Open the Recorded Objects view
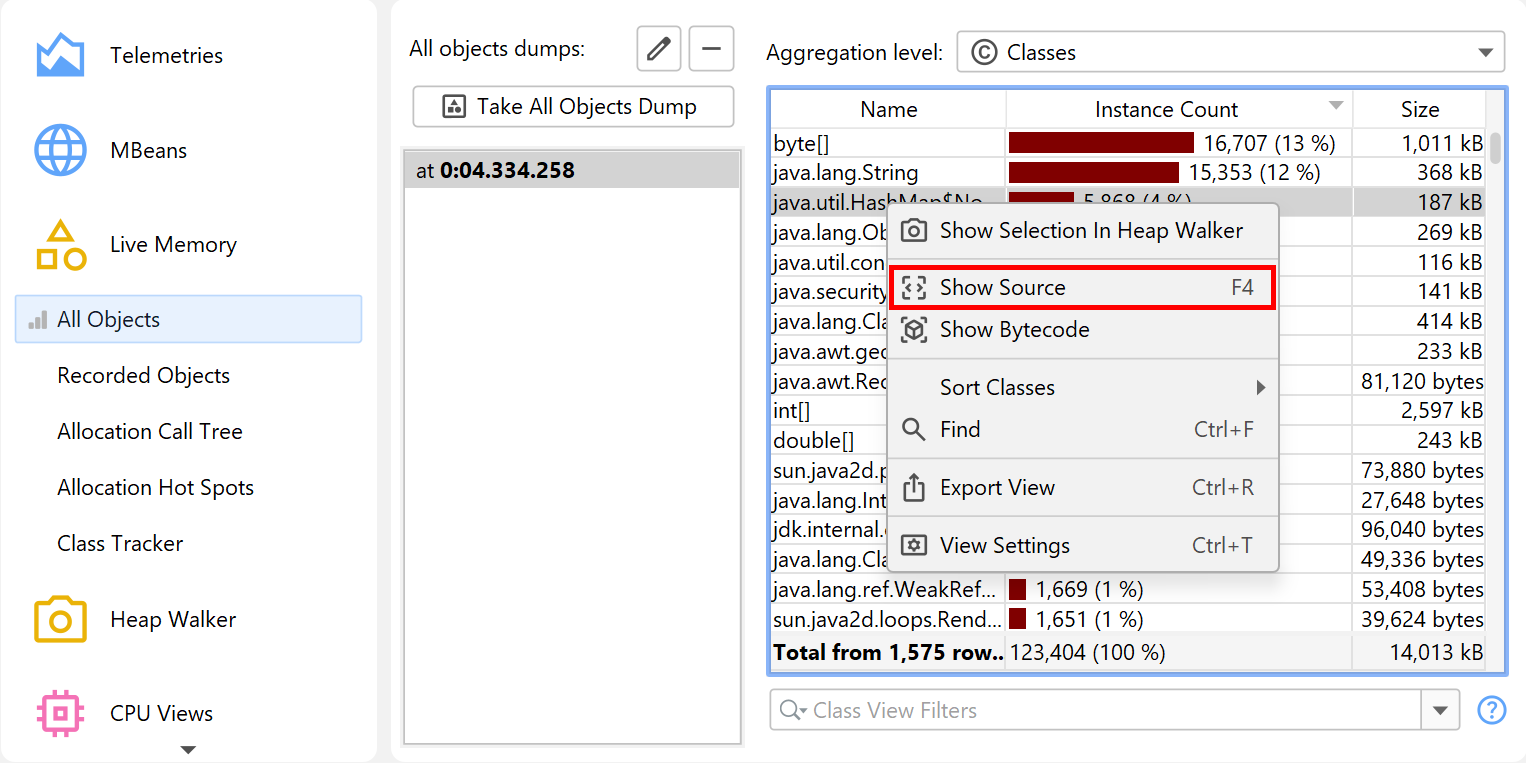The width and height of the screenshot is (1526, 763). point(144,376)
